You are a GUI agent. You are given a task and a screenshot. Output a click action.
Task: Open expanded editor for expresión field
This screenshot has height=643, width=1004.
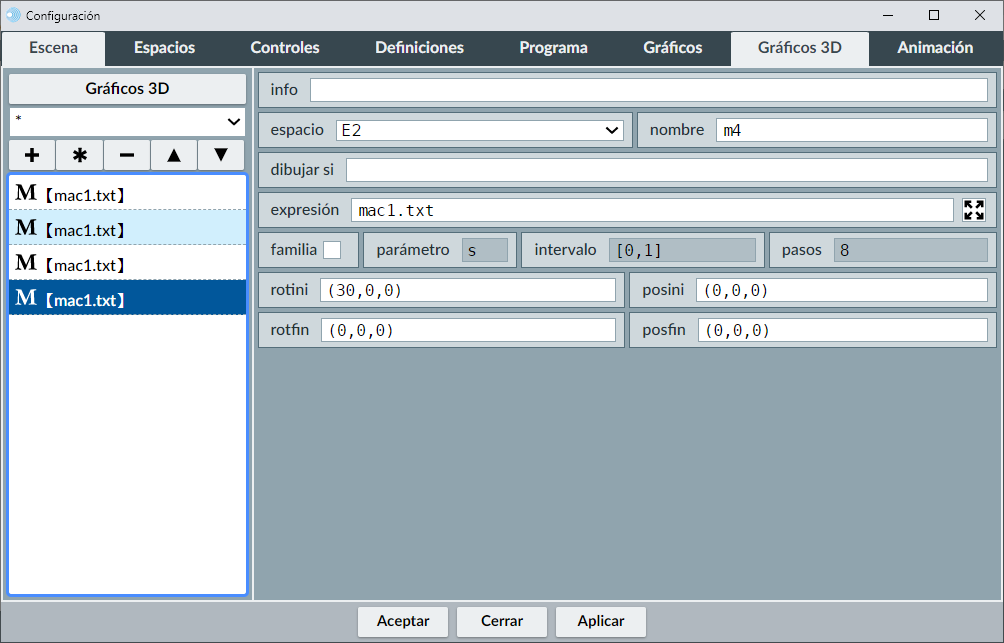click(973, 210)
